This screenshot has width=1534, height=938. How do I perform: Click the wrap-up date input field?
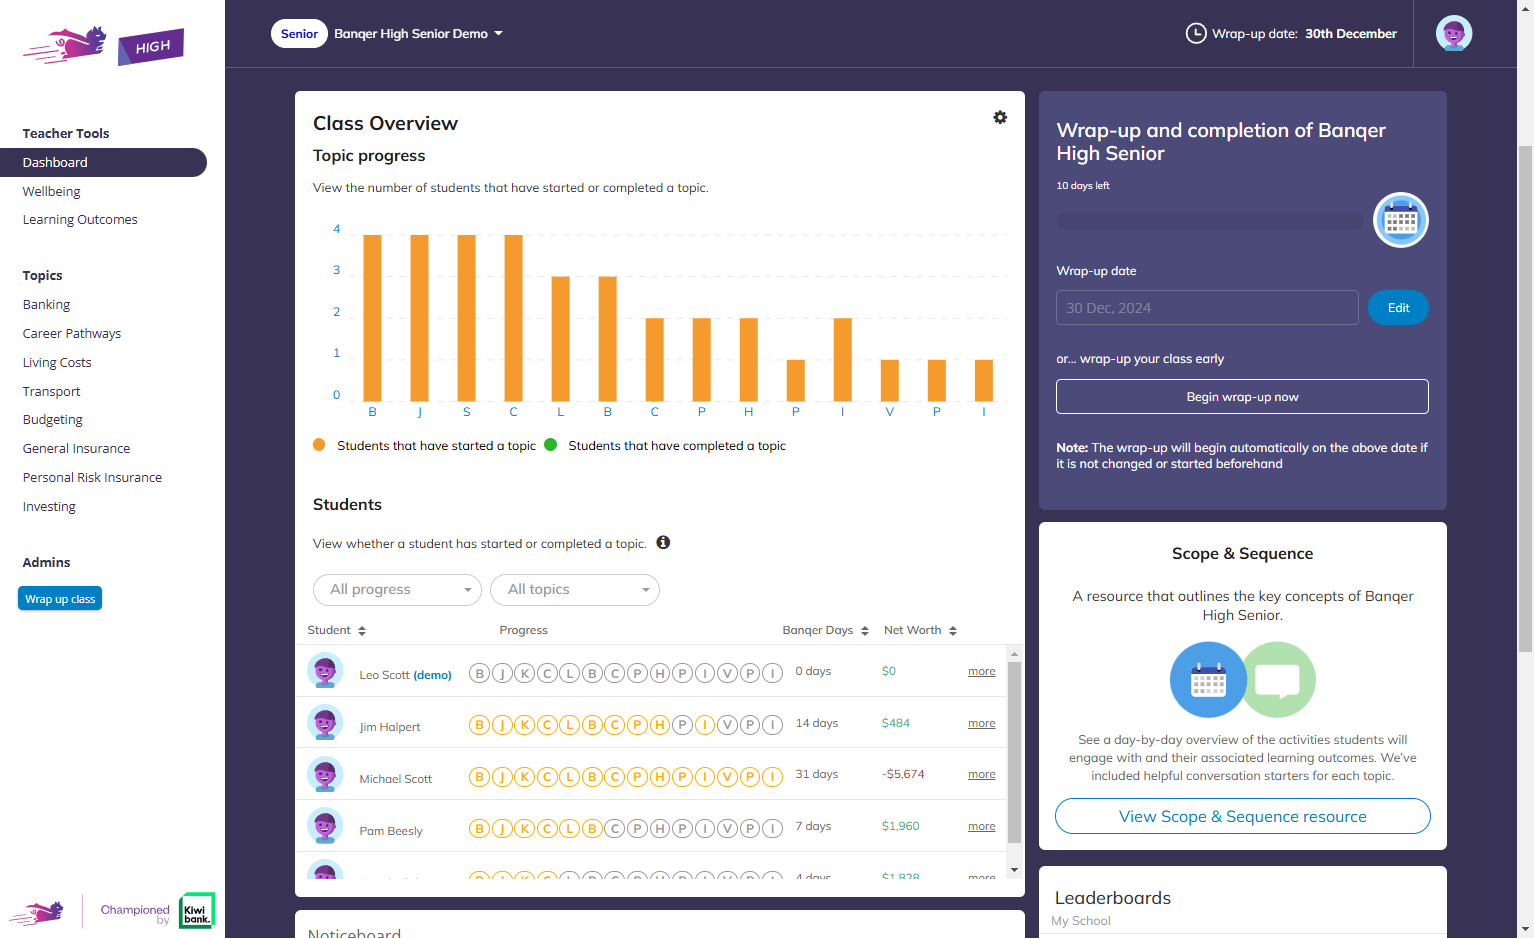point(1207,308)
